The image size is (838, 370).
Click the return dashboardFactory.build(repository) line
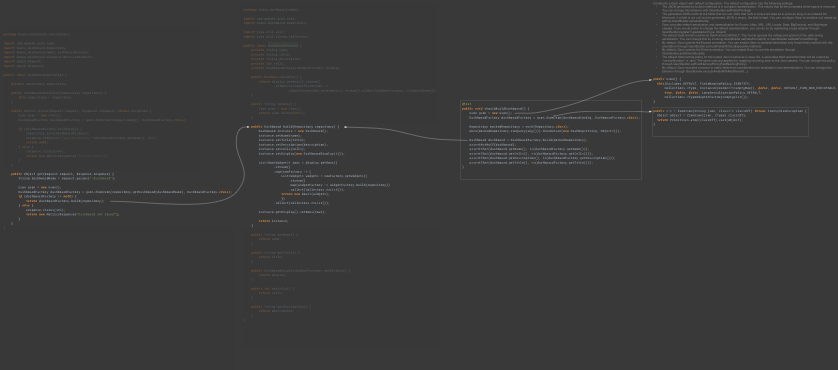65,201
